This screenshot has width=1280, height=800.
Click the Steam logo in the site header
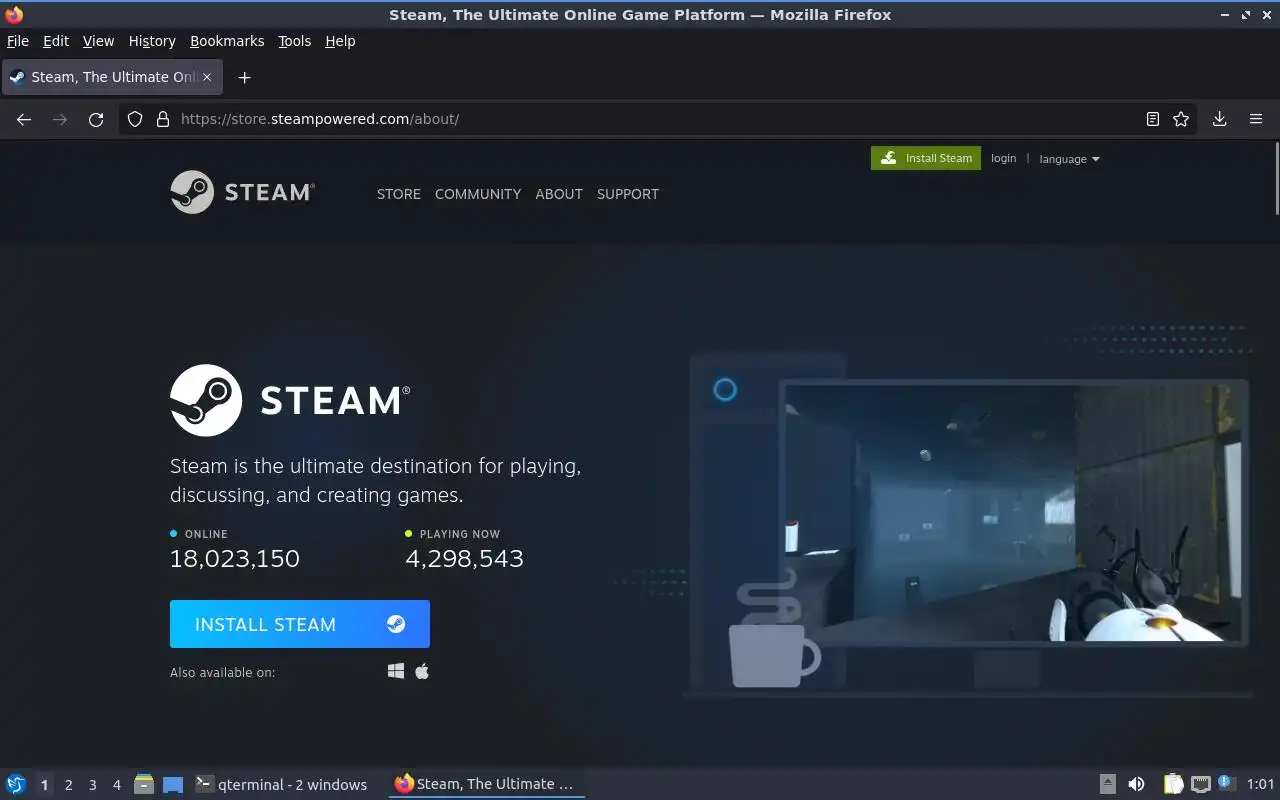243,192
